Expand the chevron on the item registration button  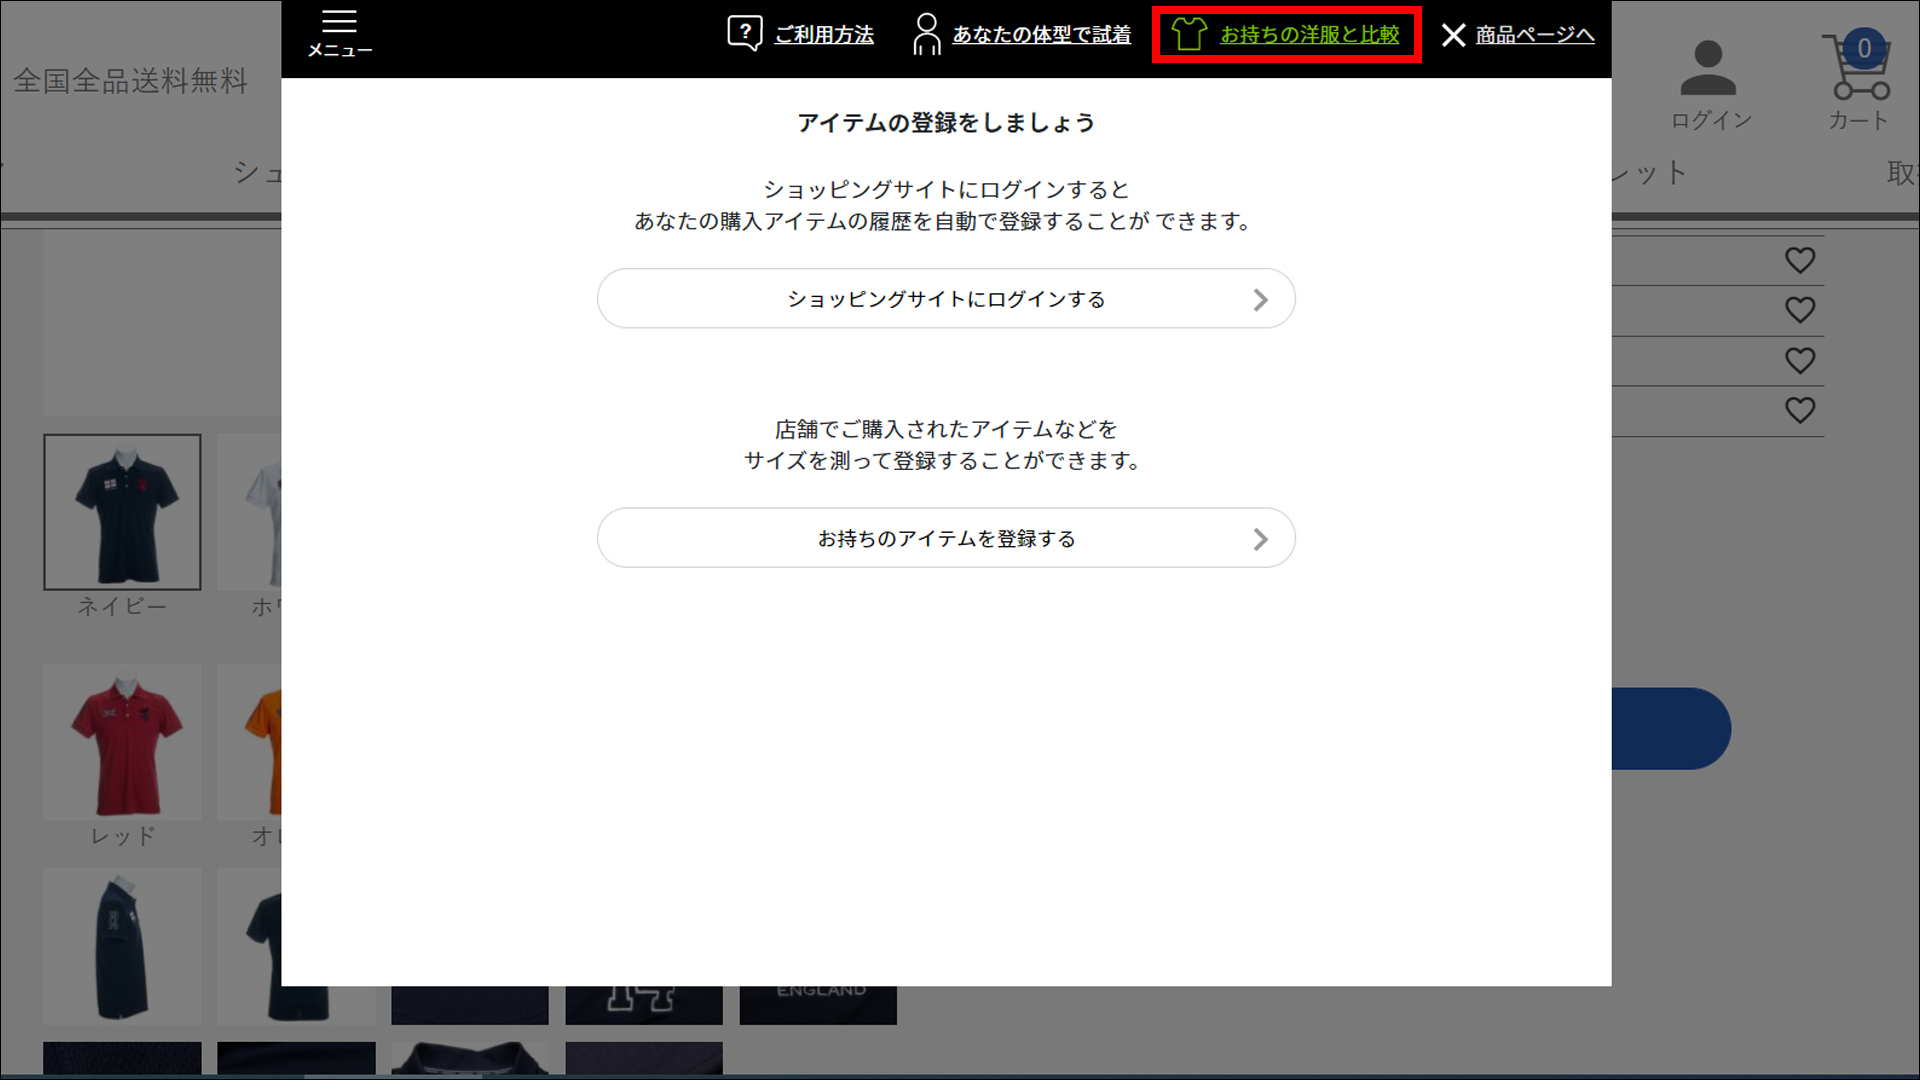pos(1260,538)
